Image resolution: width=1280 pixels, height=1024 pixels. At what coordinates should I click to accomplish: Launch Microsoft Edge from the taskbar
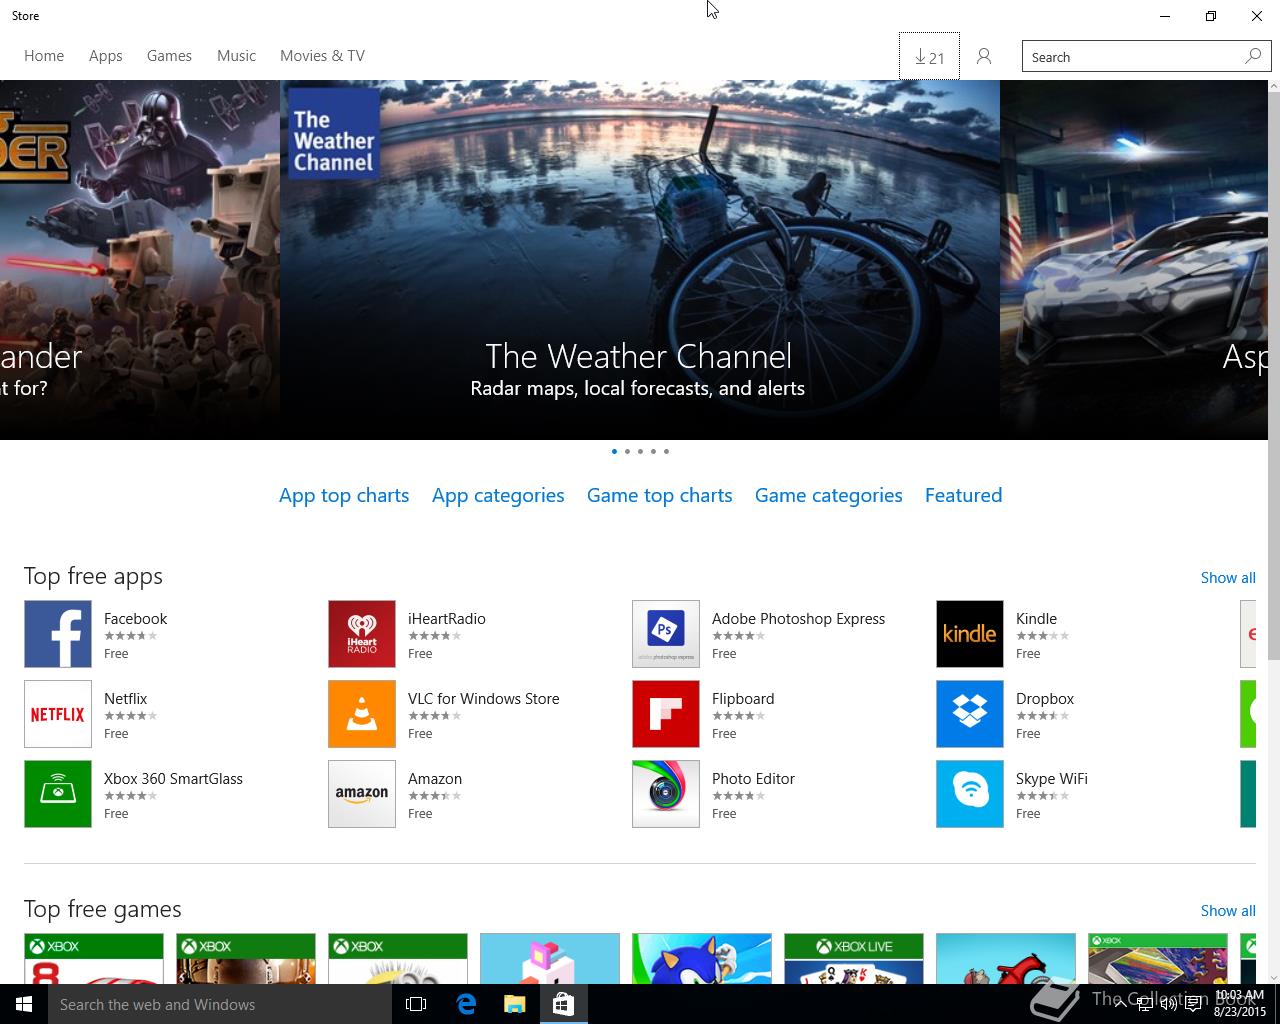466,1004
